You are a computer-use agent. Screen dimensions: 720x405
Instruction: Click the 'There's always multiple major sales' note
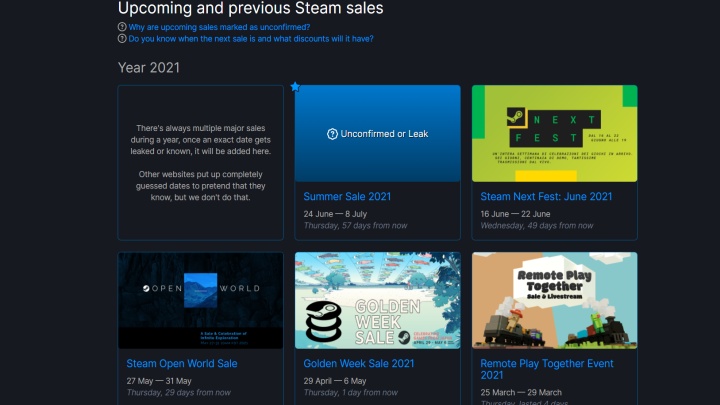point(201,140)
